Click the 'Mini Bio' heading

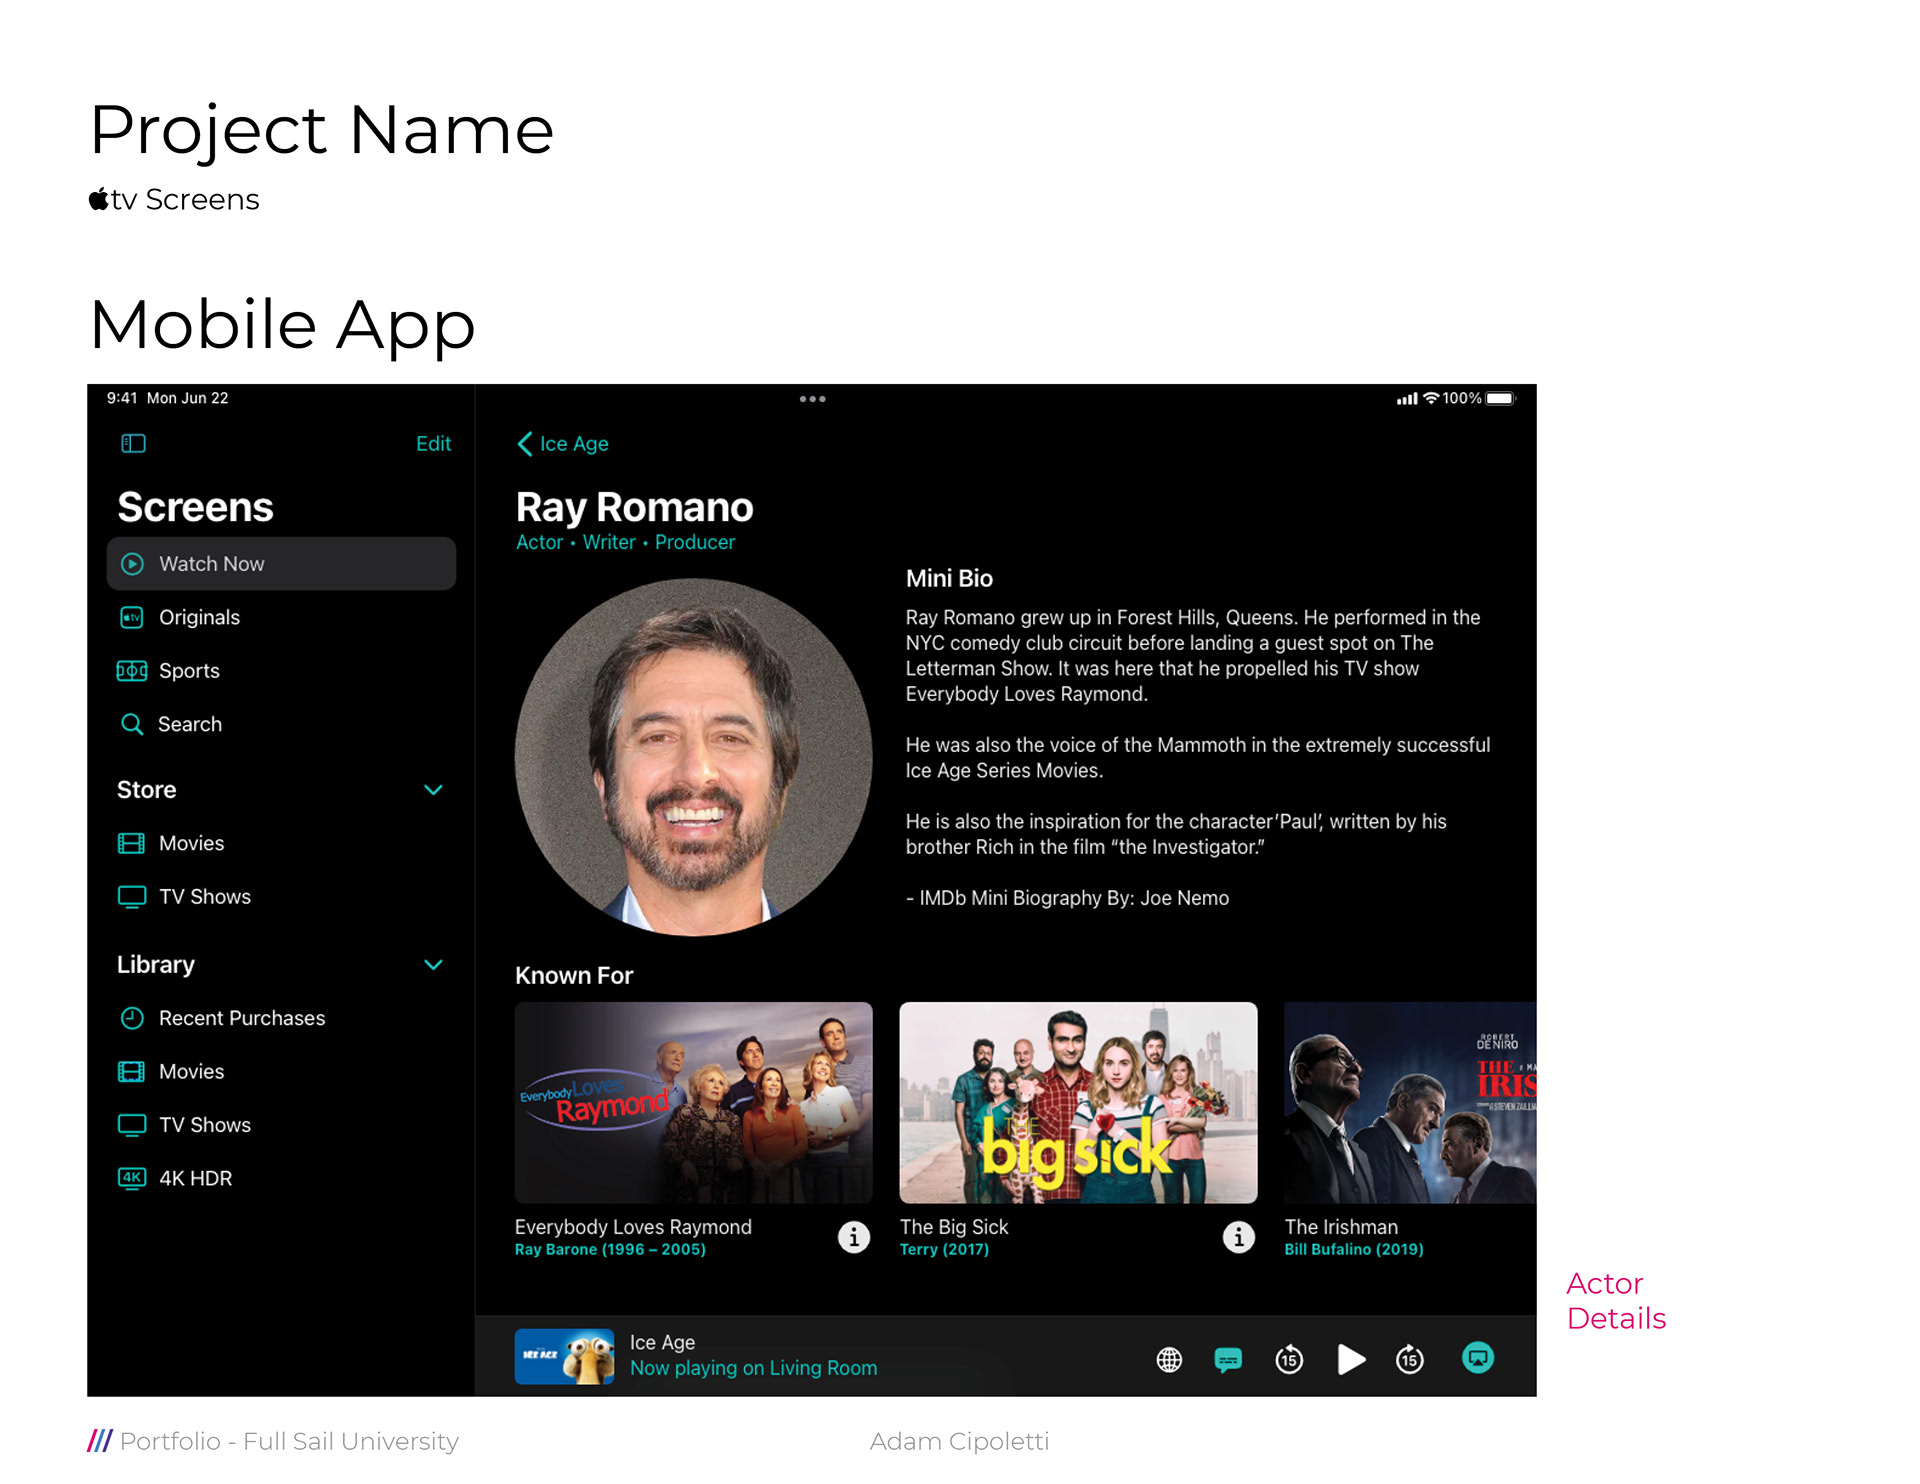[949, 578]
